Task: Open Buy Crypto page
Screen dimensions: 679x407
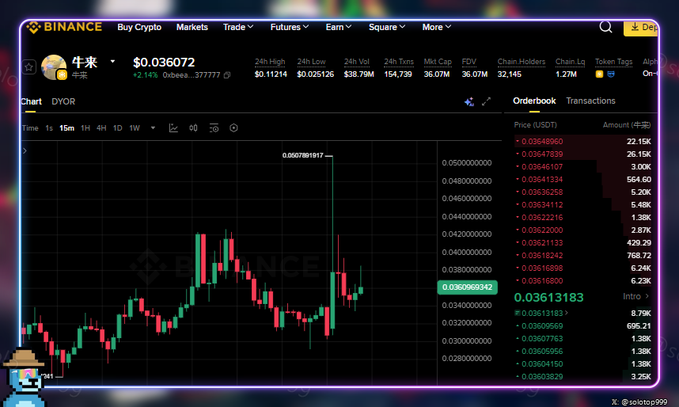Action: (139, 27)
